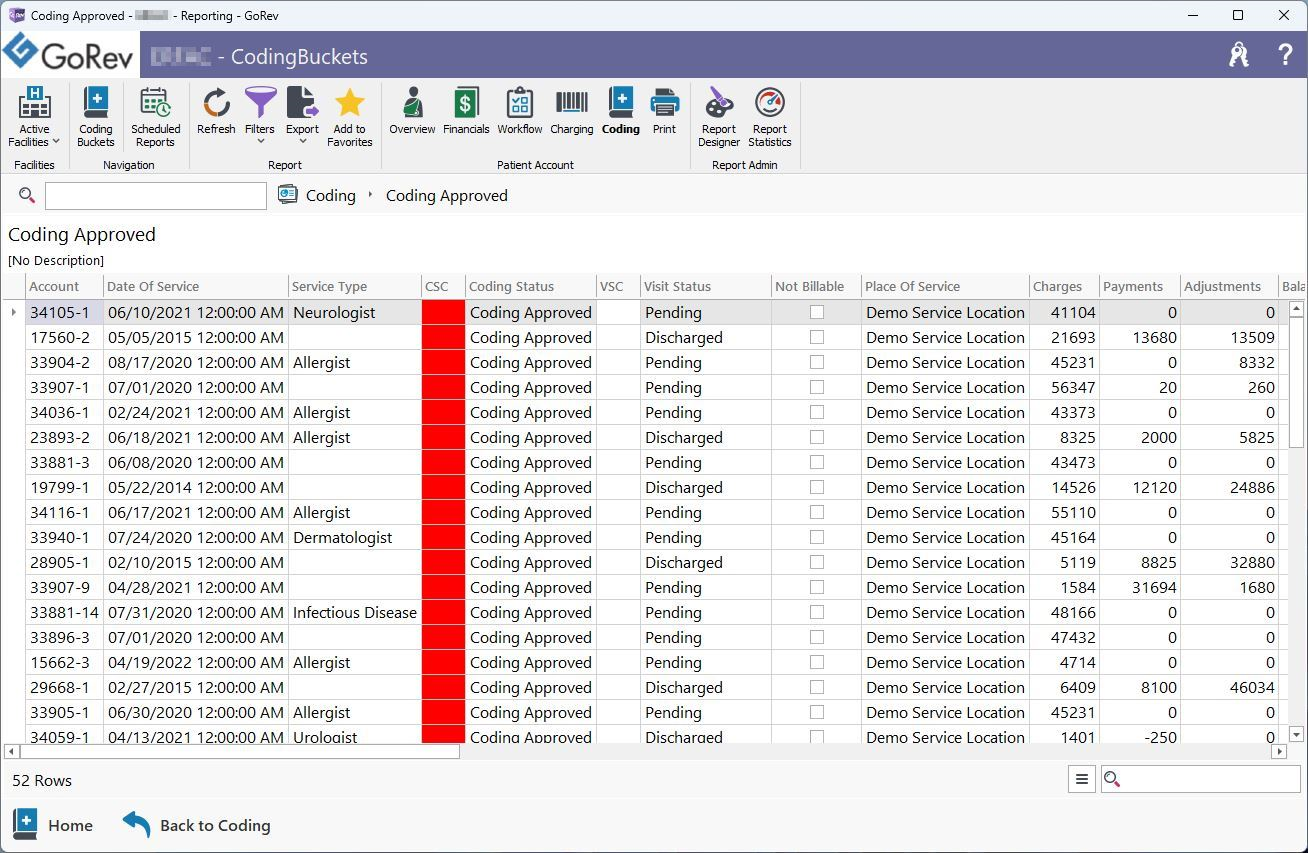This screenshot has height=853, width=1308.
Task: Sort by Visit Status header
Action: [x=706, y=286]
